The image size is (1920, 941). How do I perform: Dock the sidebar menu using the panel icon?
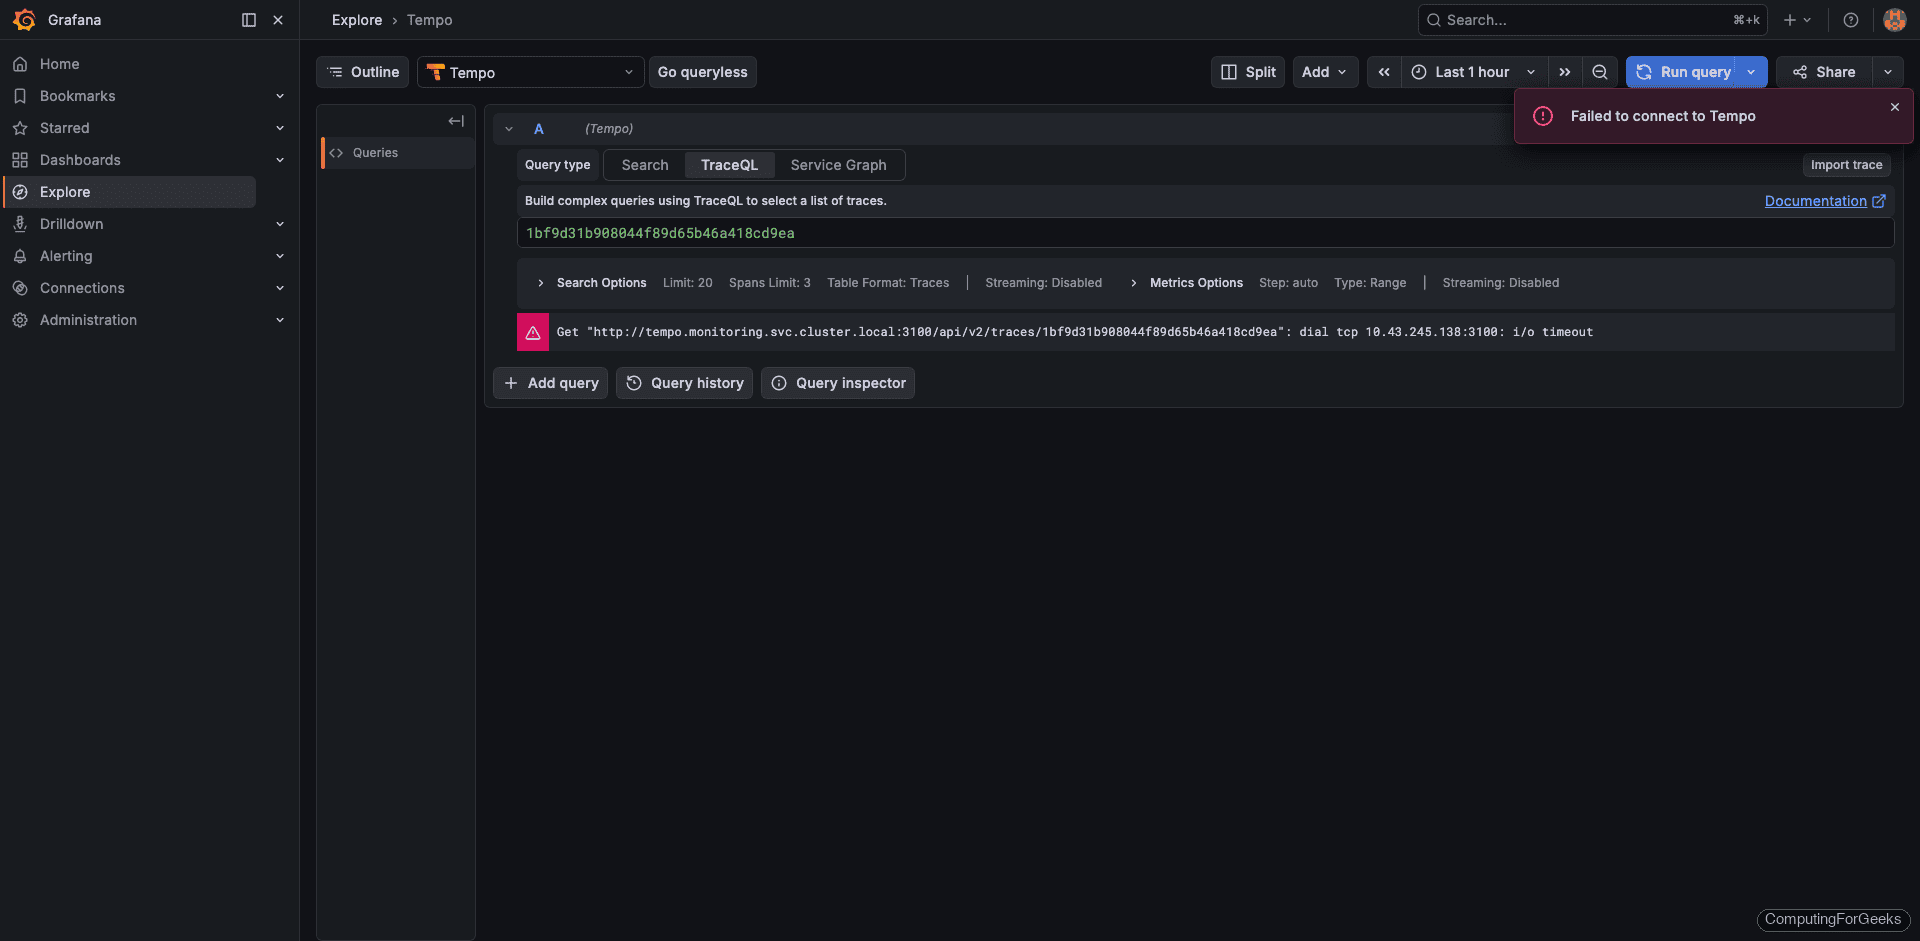coord(249,20)
